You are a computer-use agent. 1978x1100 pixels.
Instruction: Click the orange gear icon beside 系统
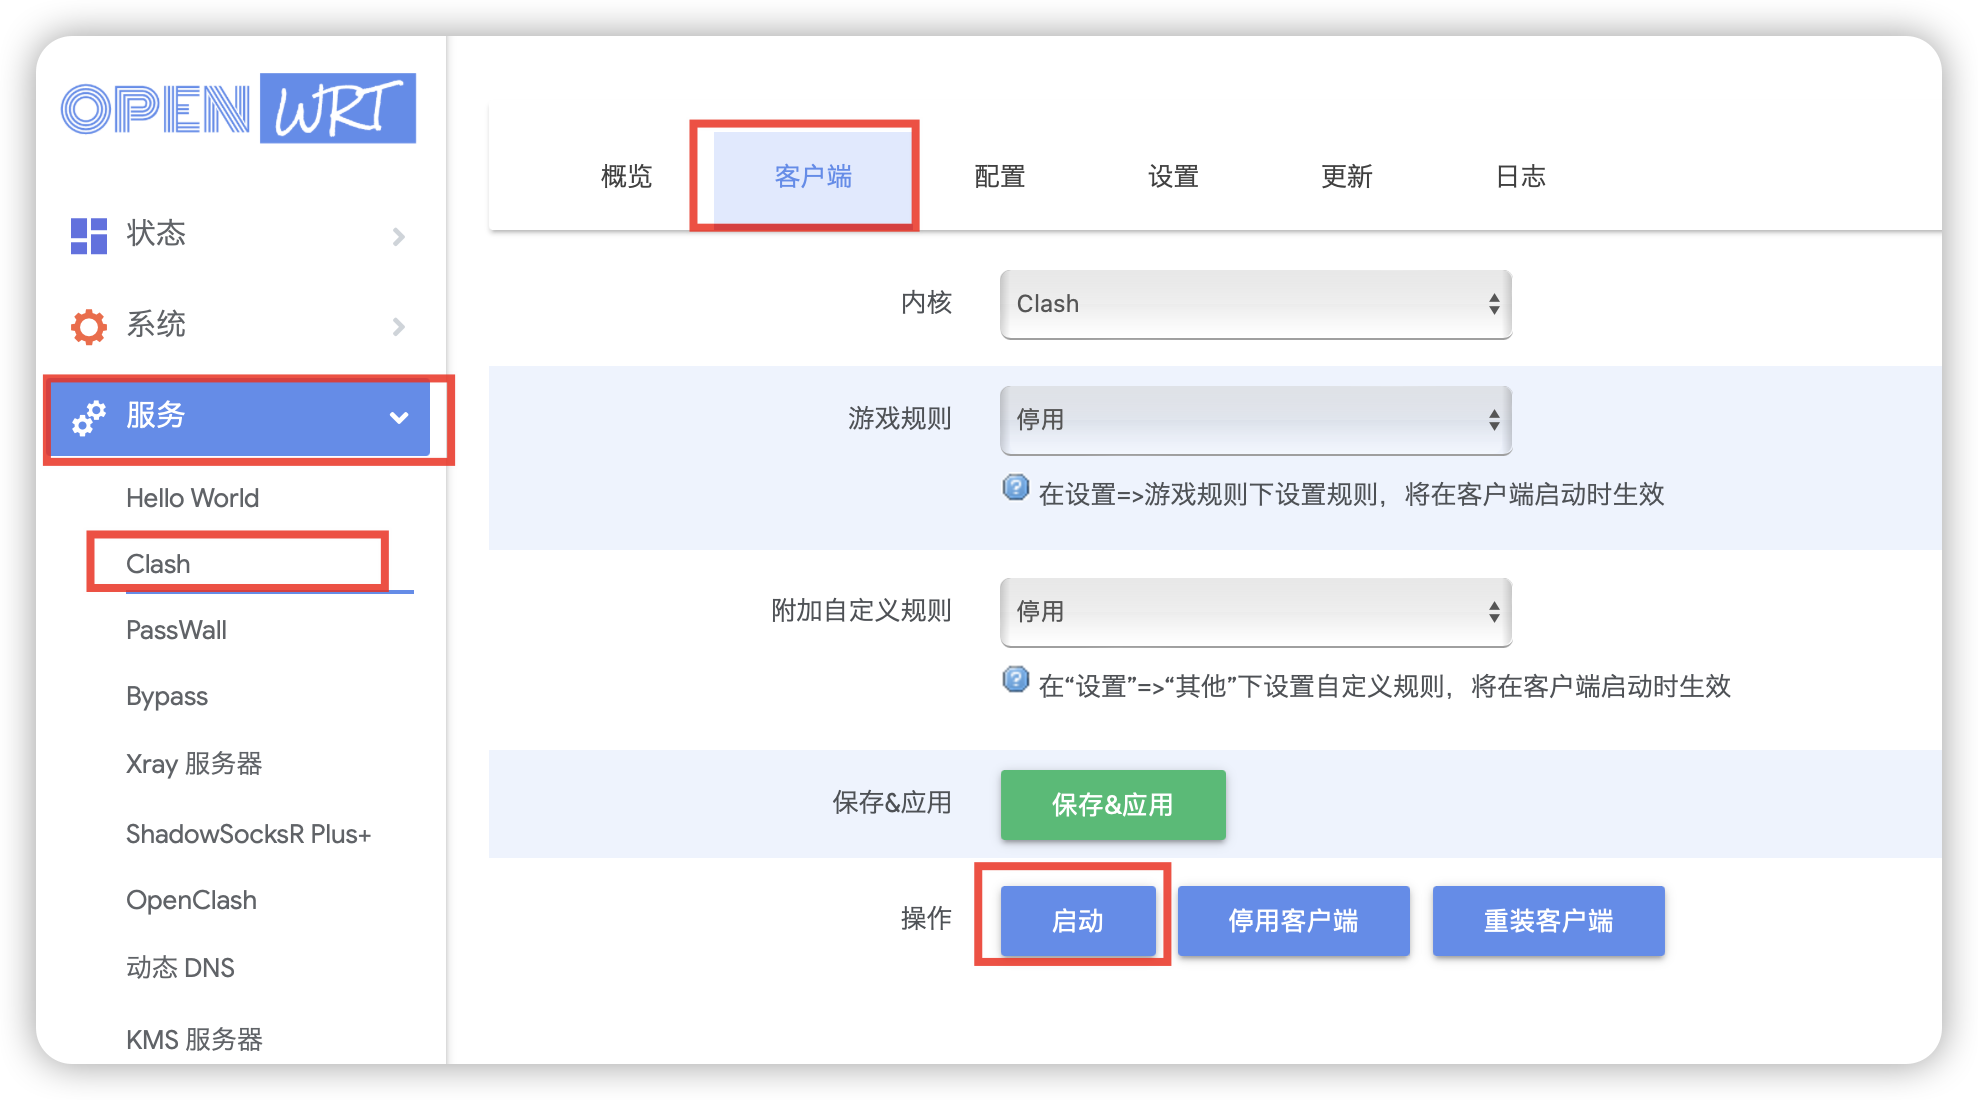(x=88, y=325)
